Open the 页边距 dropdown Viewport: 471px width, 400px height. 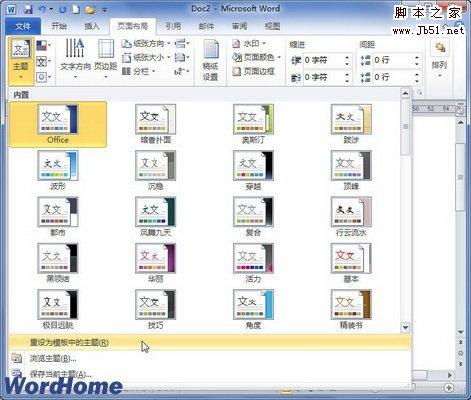click(x=106, y=60)
